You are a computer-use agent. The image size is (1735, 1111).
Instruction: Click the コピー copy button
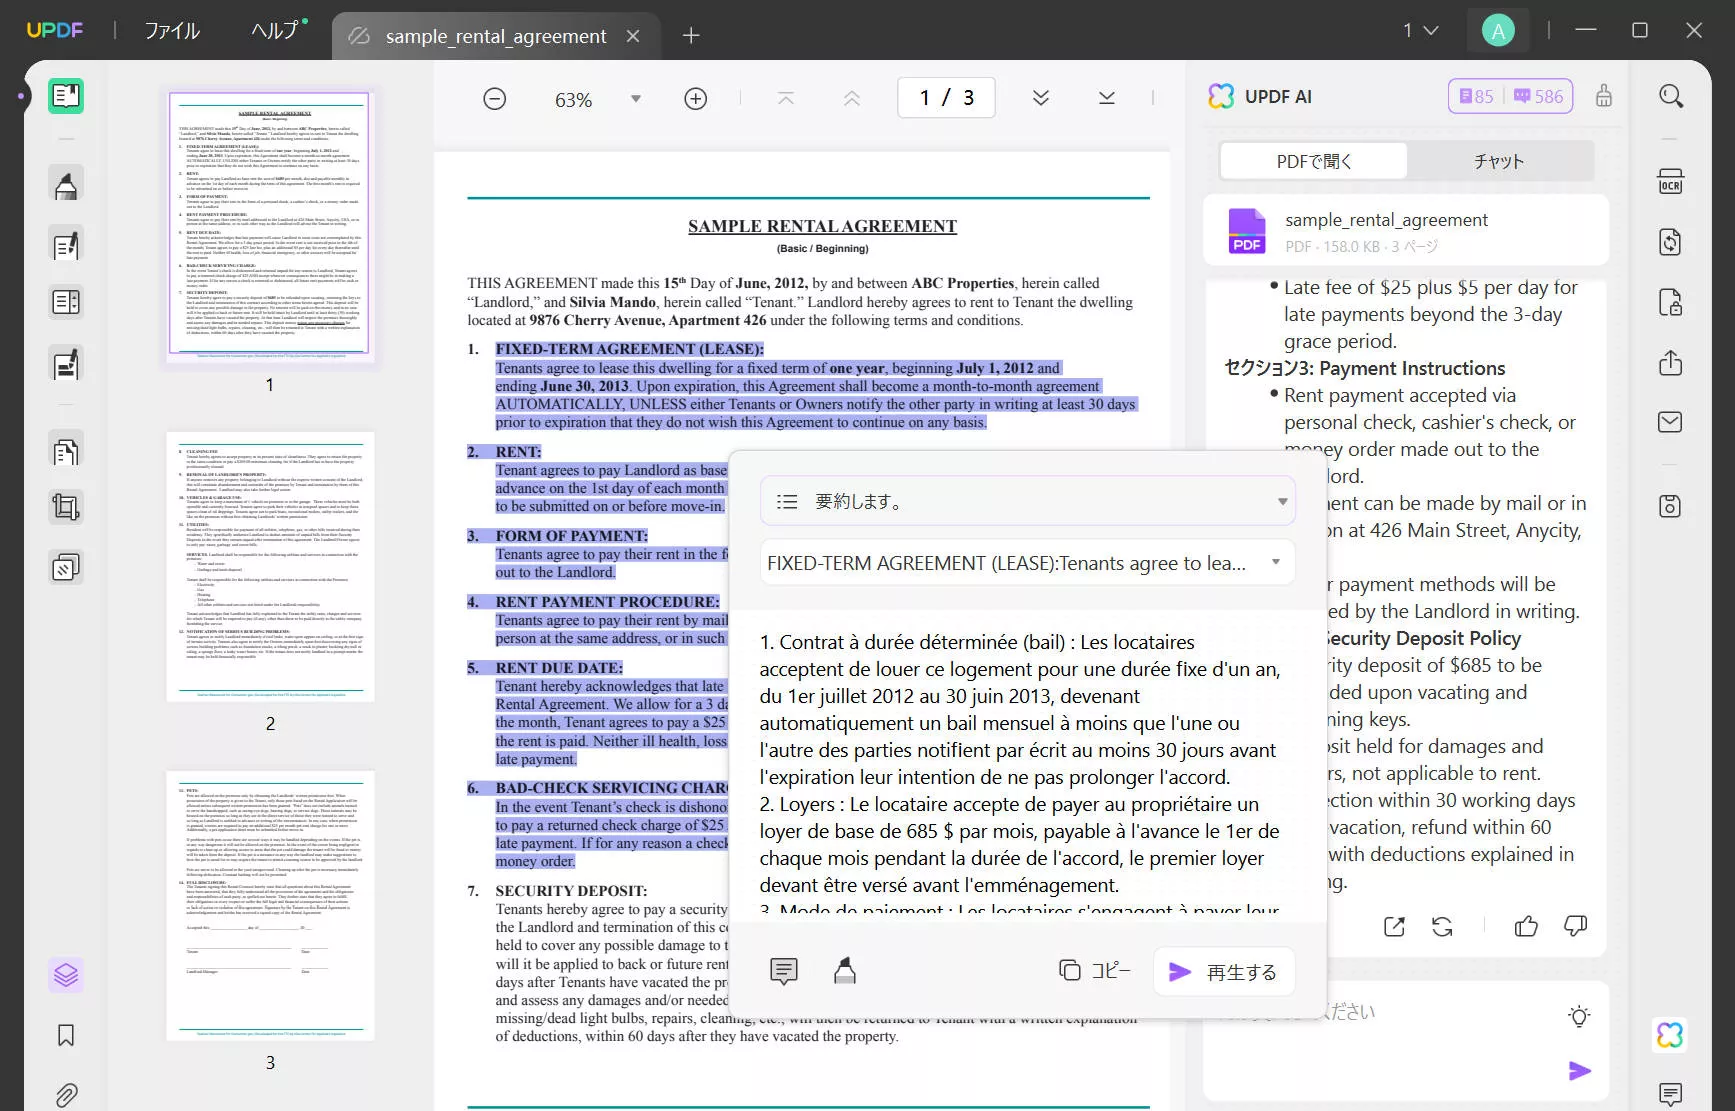(x=1095, y=970)
